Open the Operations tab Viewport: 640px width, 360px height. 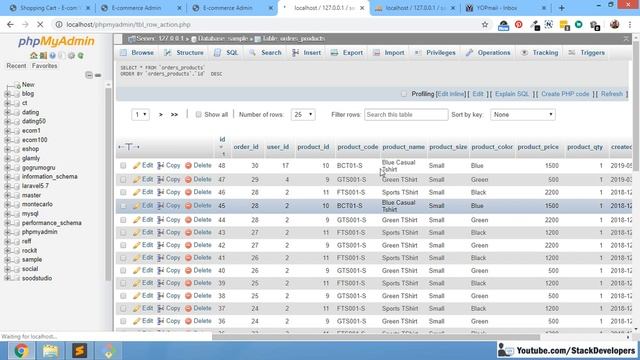[488, 53]
